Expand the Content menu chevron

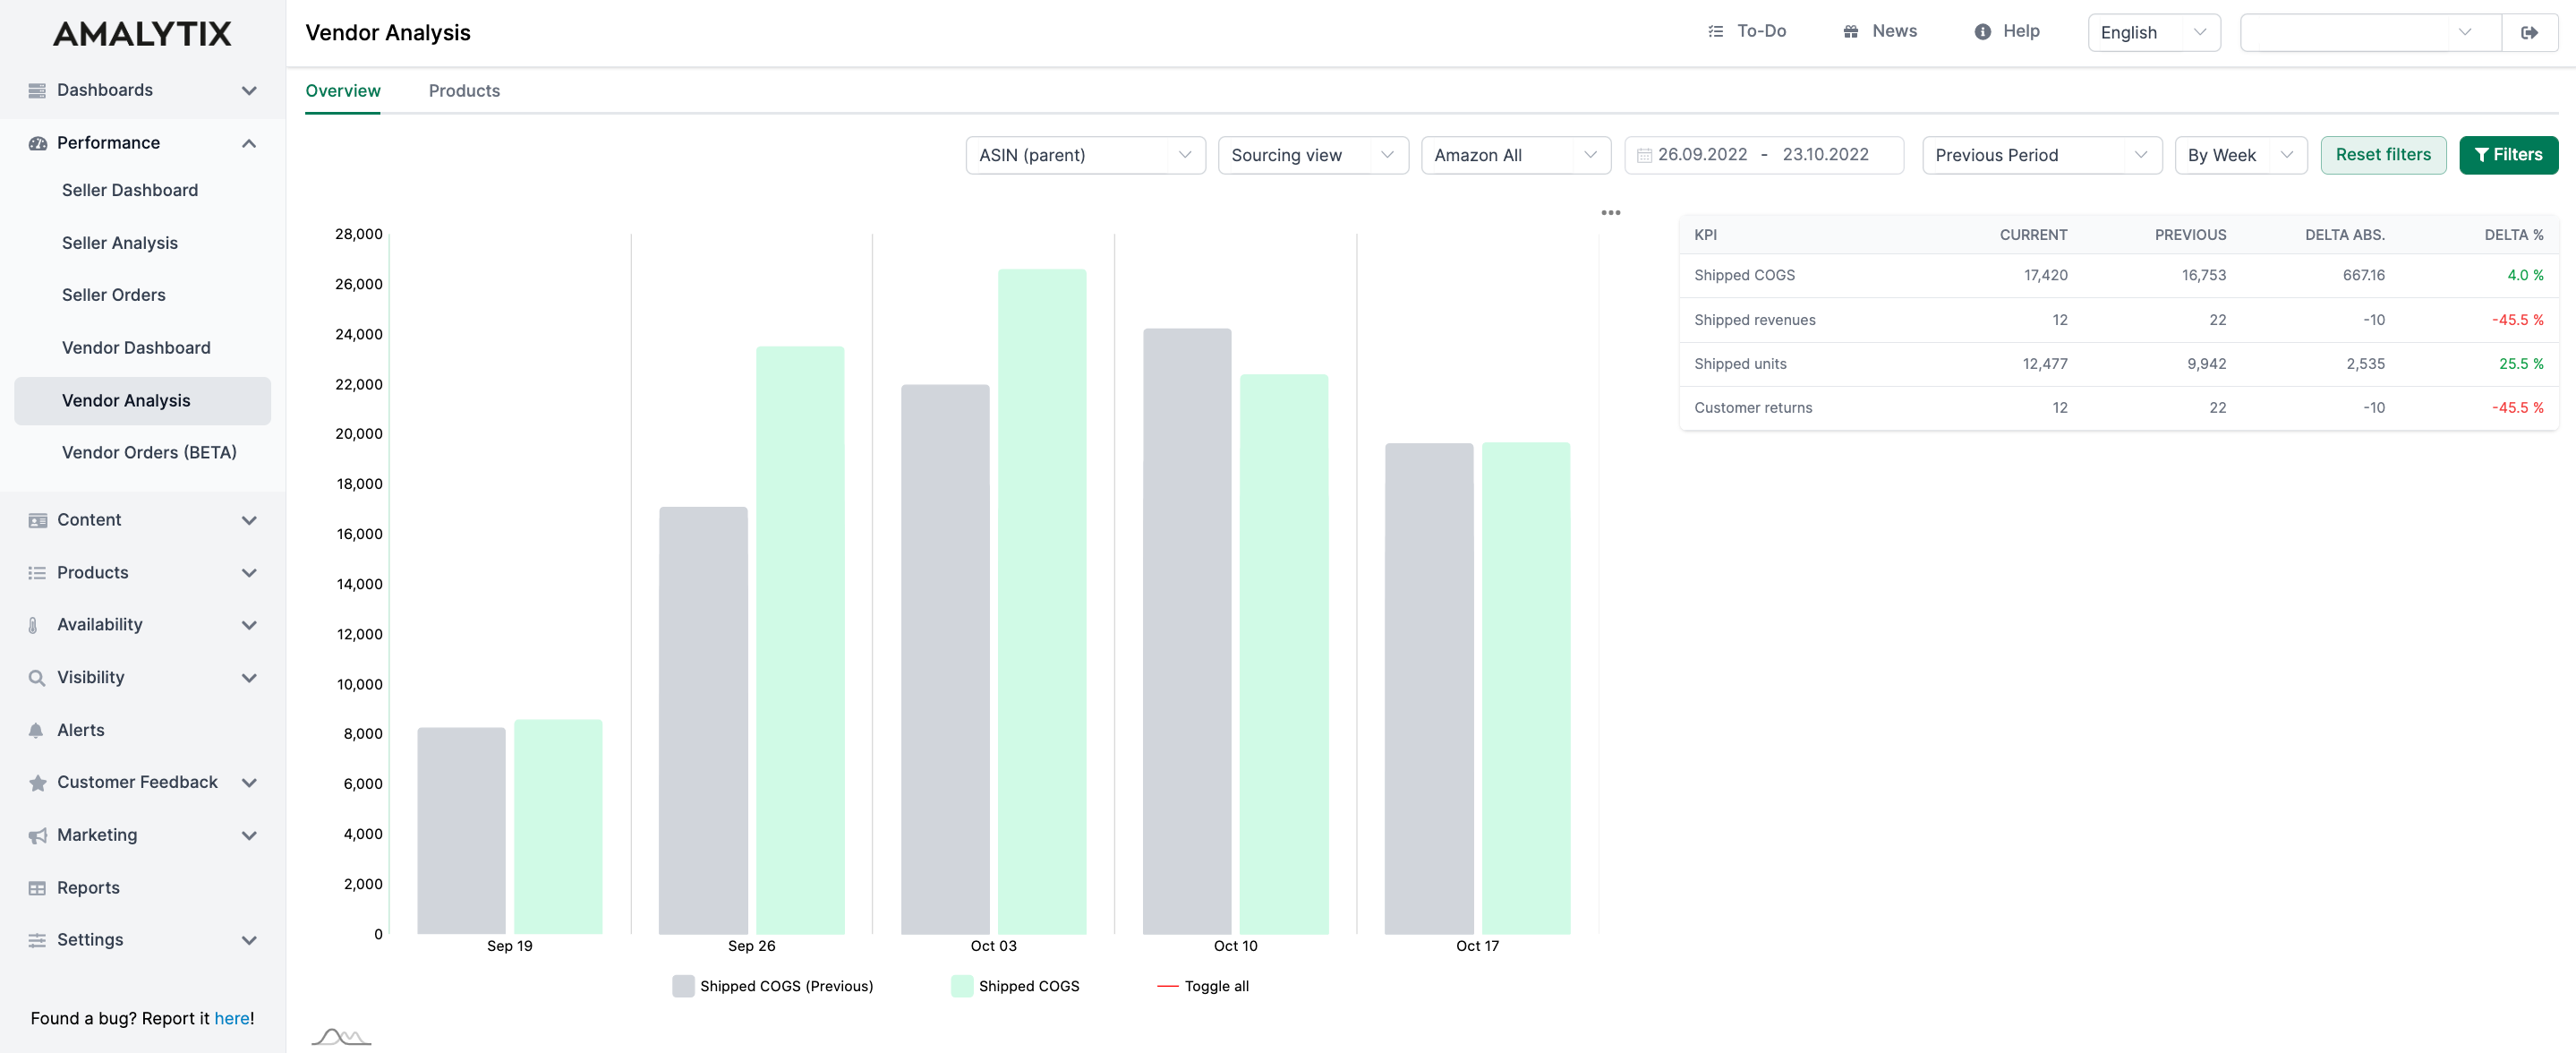(x=249, y=520)
